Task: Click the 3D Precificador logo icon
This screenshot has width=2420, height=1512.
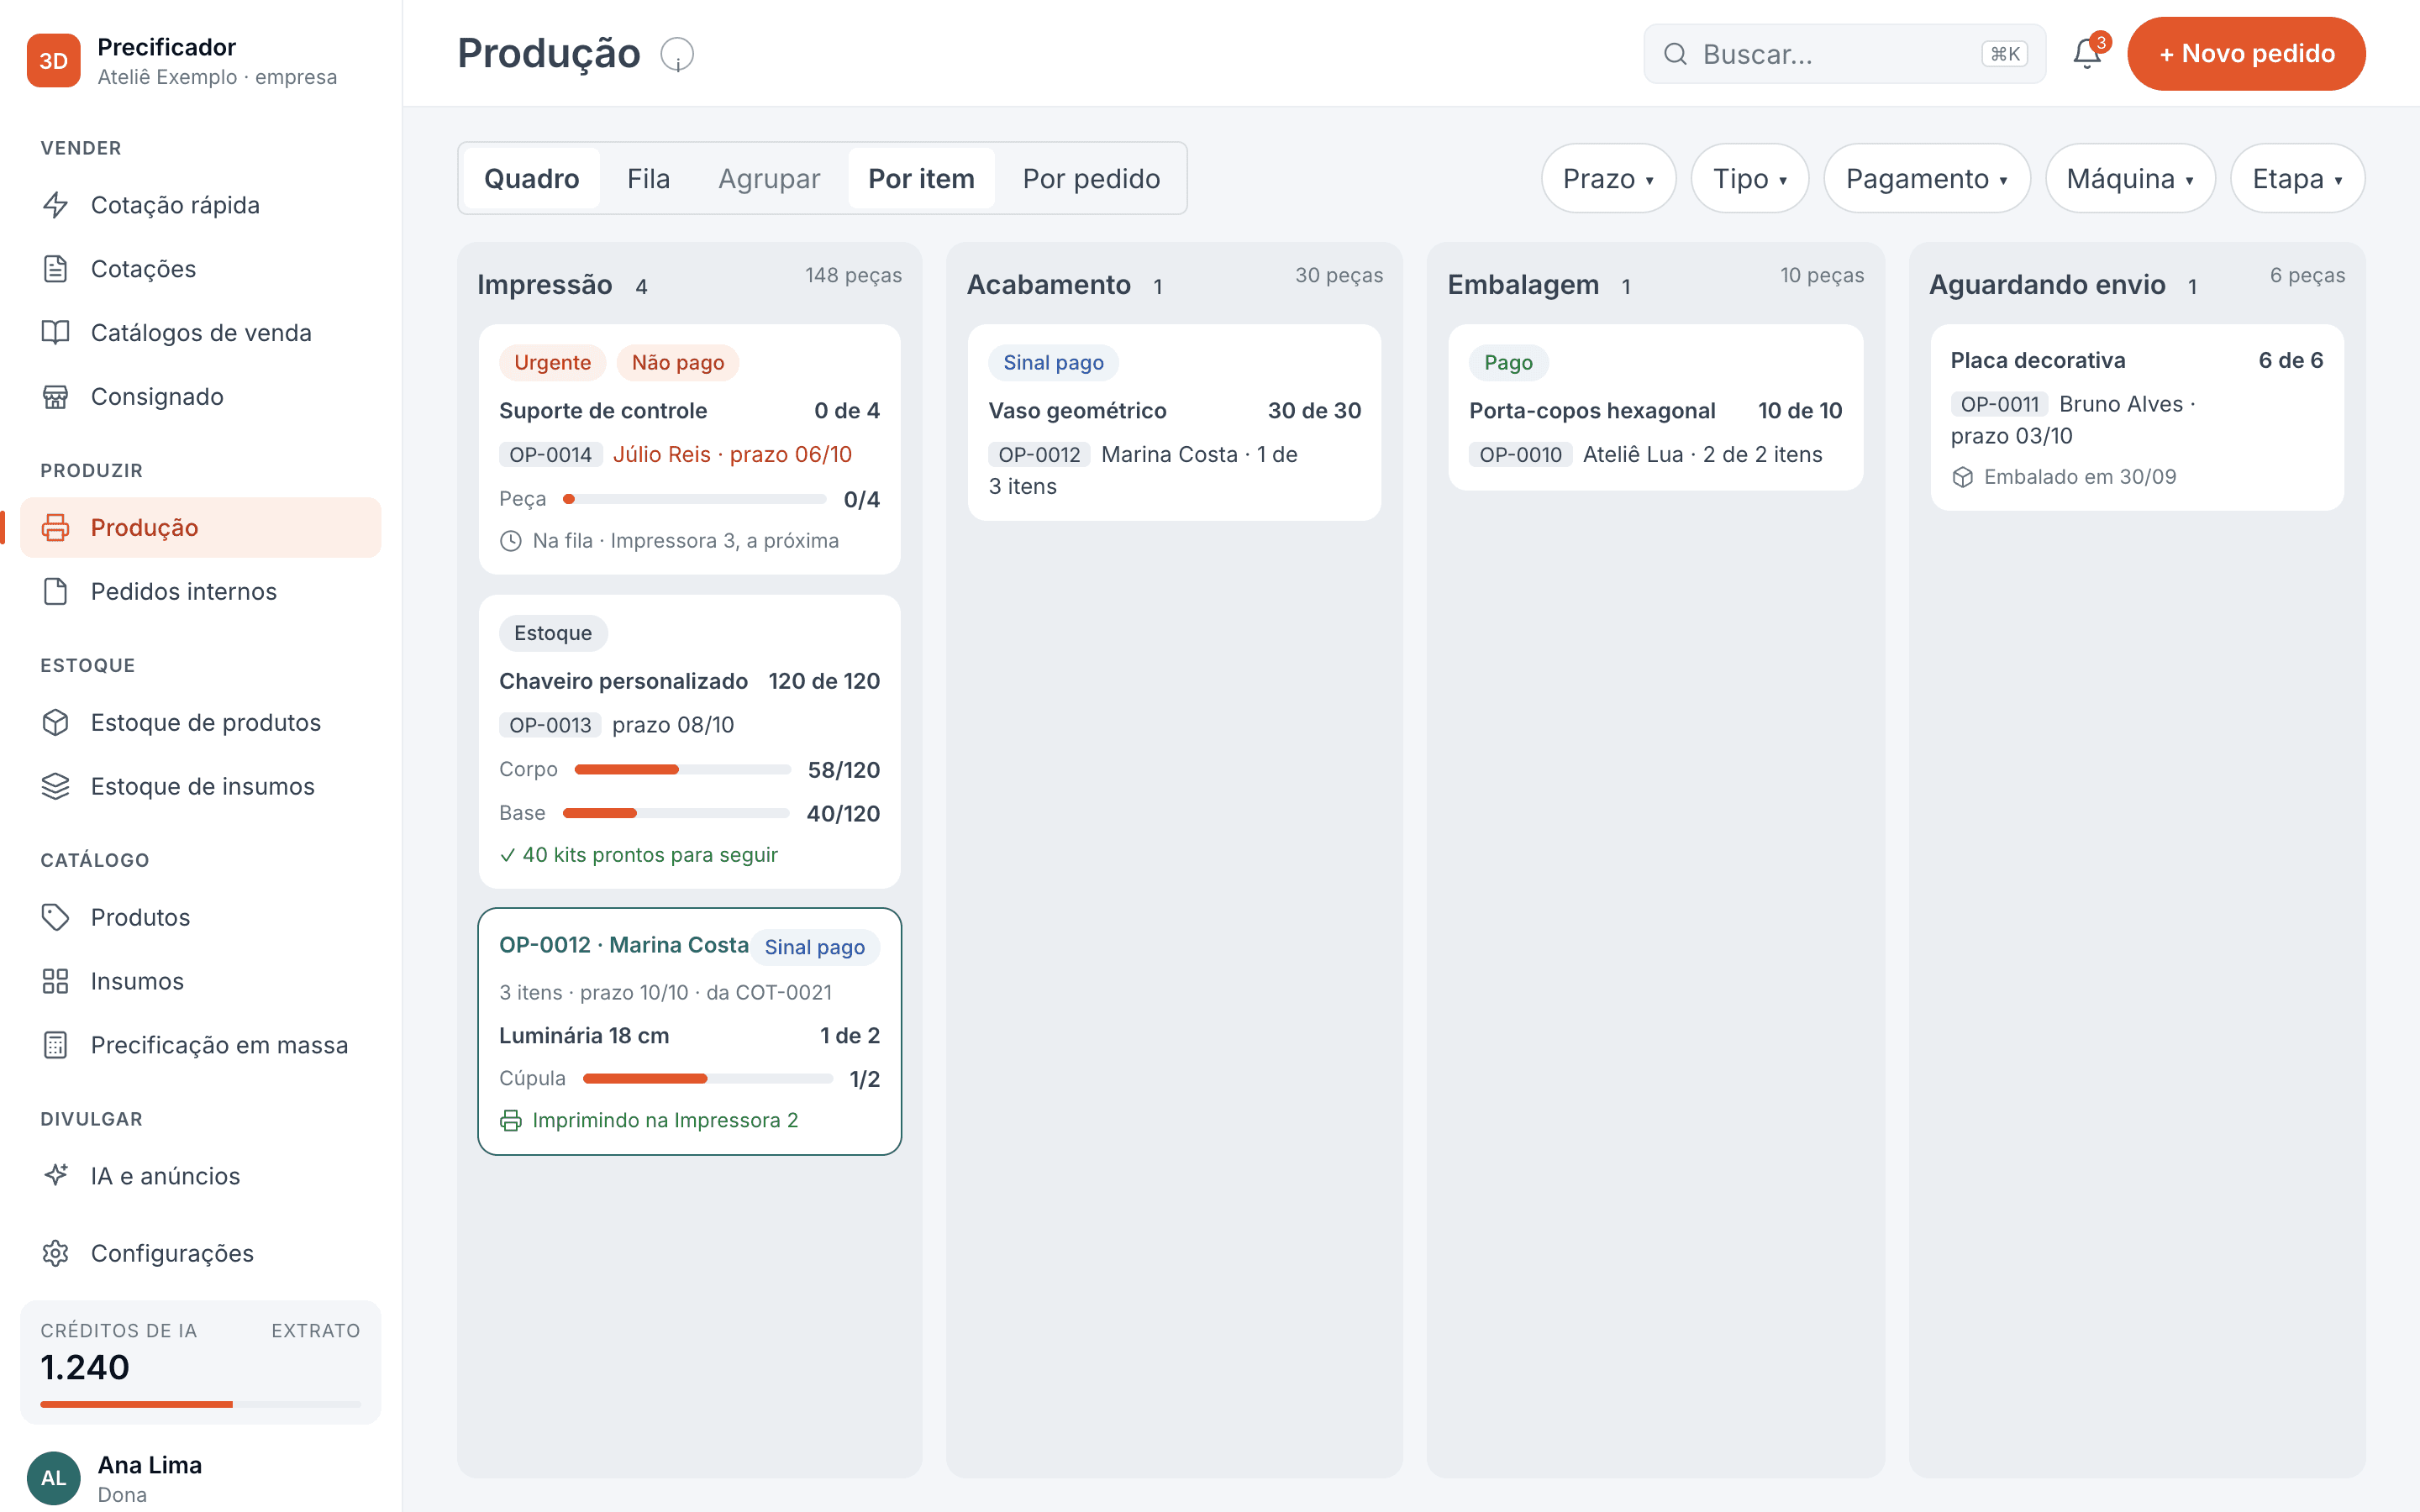Action: (x=54, y=61)
